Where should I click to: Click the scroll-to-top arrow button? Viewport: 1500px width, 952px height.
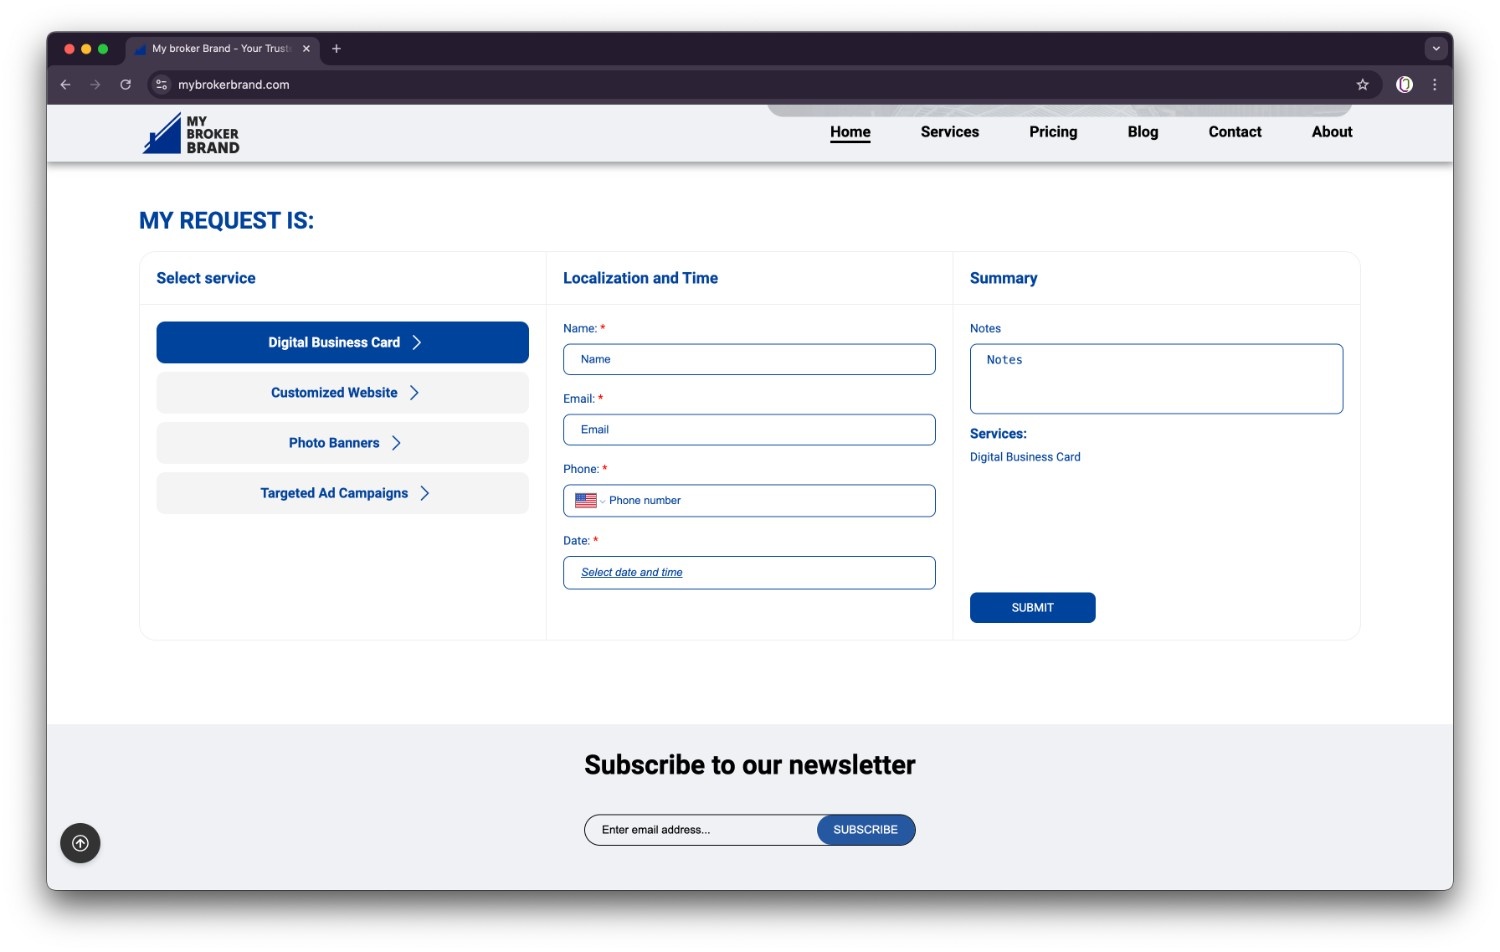click(80, 843)
